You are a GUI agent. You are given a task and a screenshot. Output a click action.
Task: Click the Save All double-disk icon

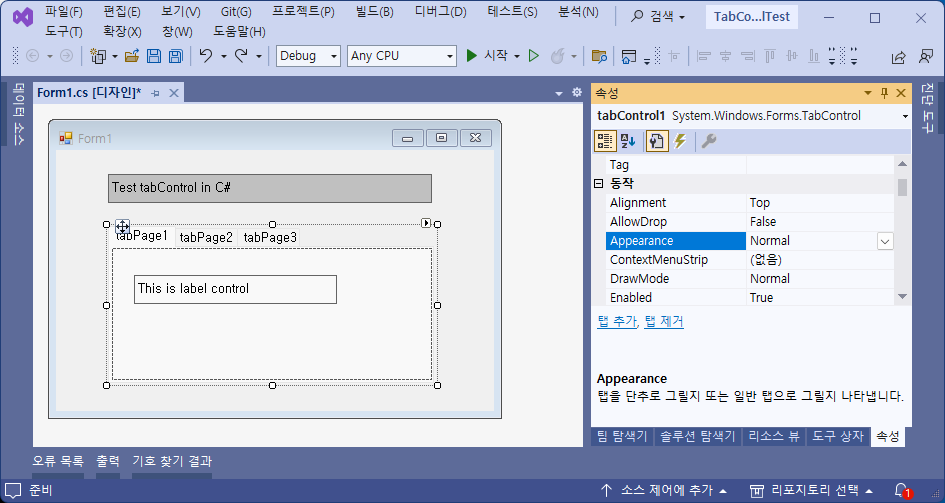click(175, 56)
